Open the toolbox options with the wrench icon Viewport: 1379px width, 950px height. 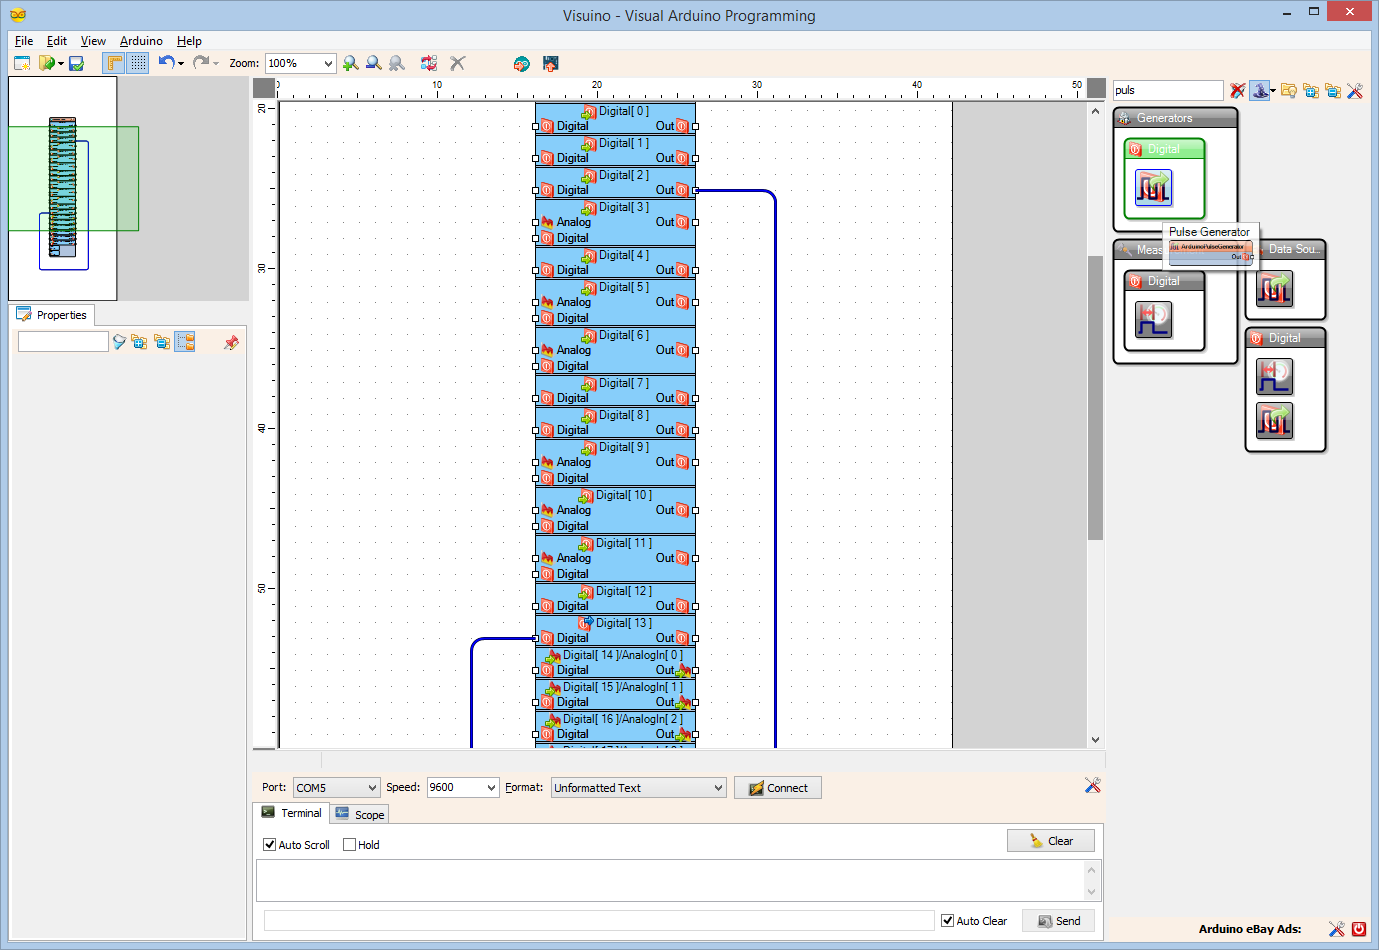[1355, 91]
